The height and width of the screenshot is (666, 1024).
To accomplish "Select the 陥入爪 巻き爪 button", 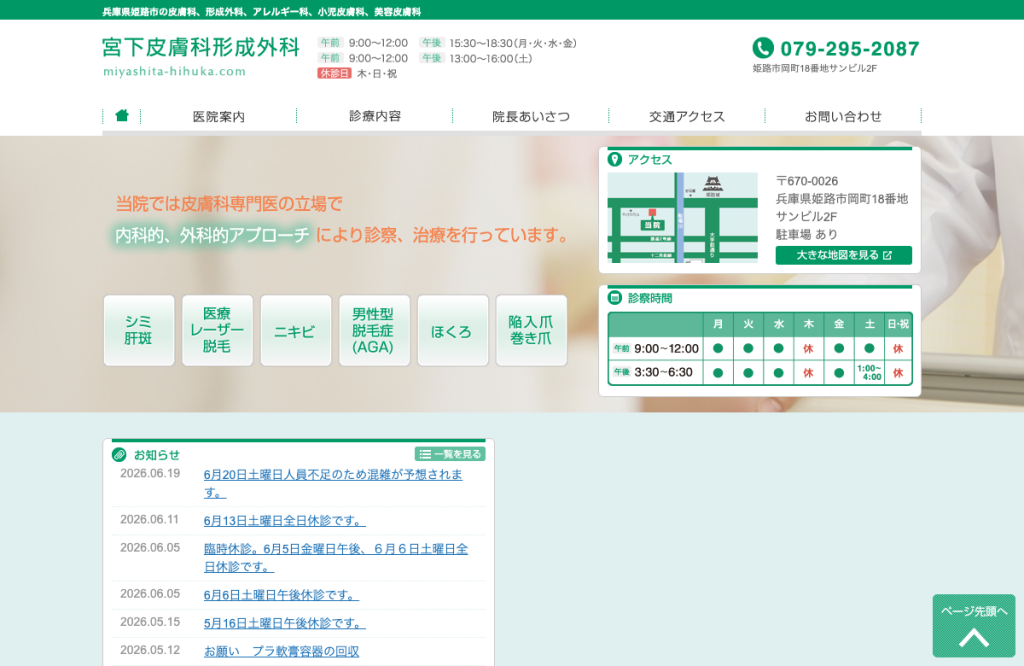I will tap(532, 330).
